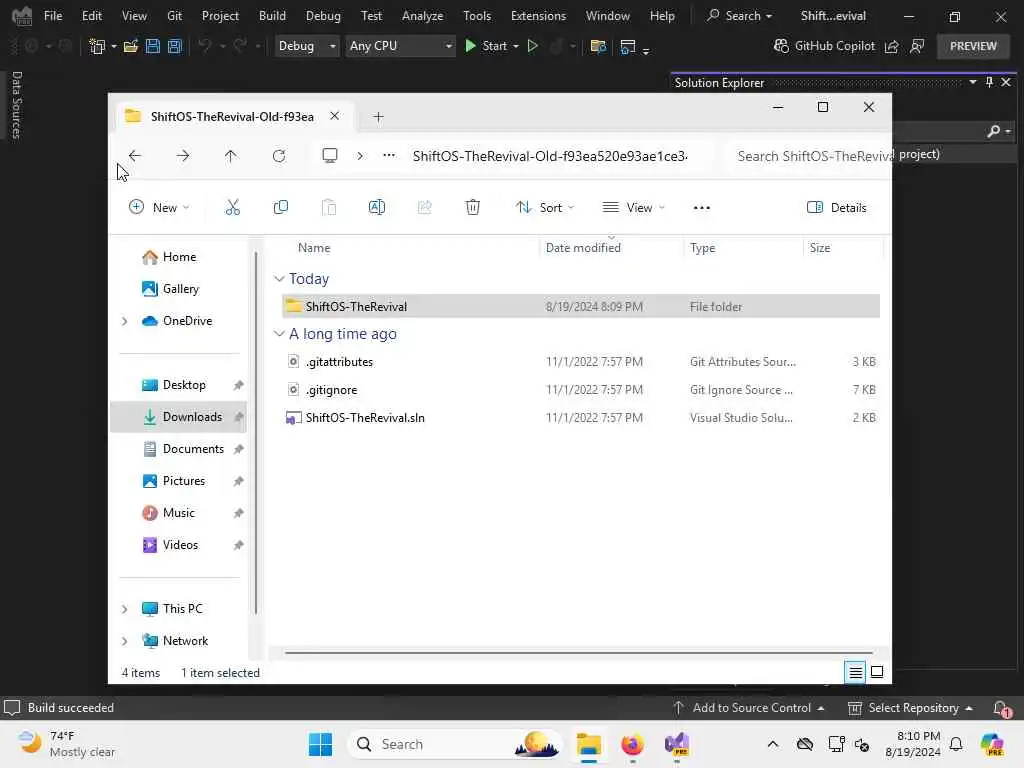Open Firefox from the taskbar
The width and height of the screenshot is (1024, 768).
point(632,744)
